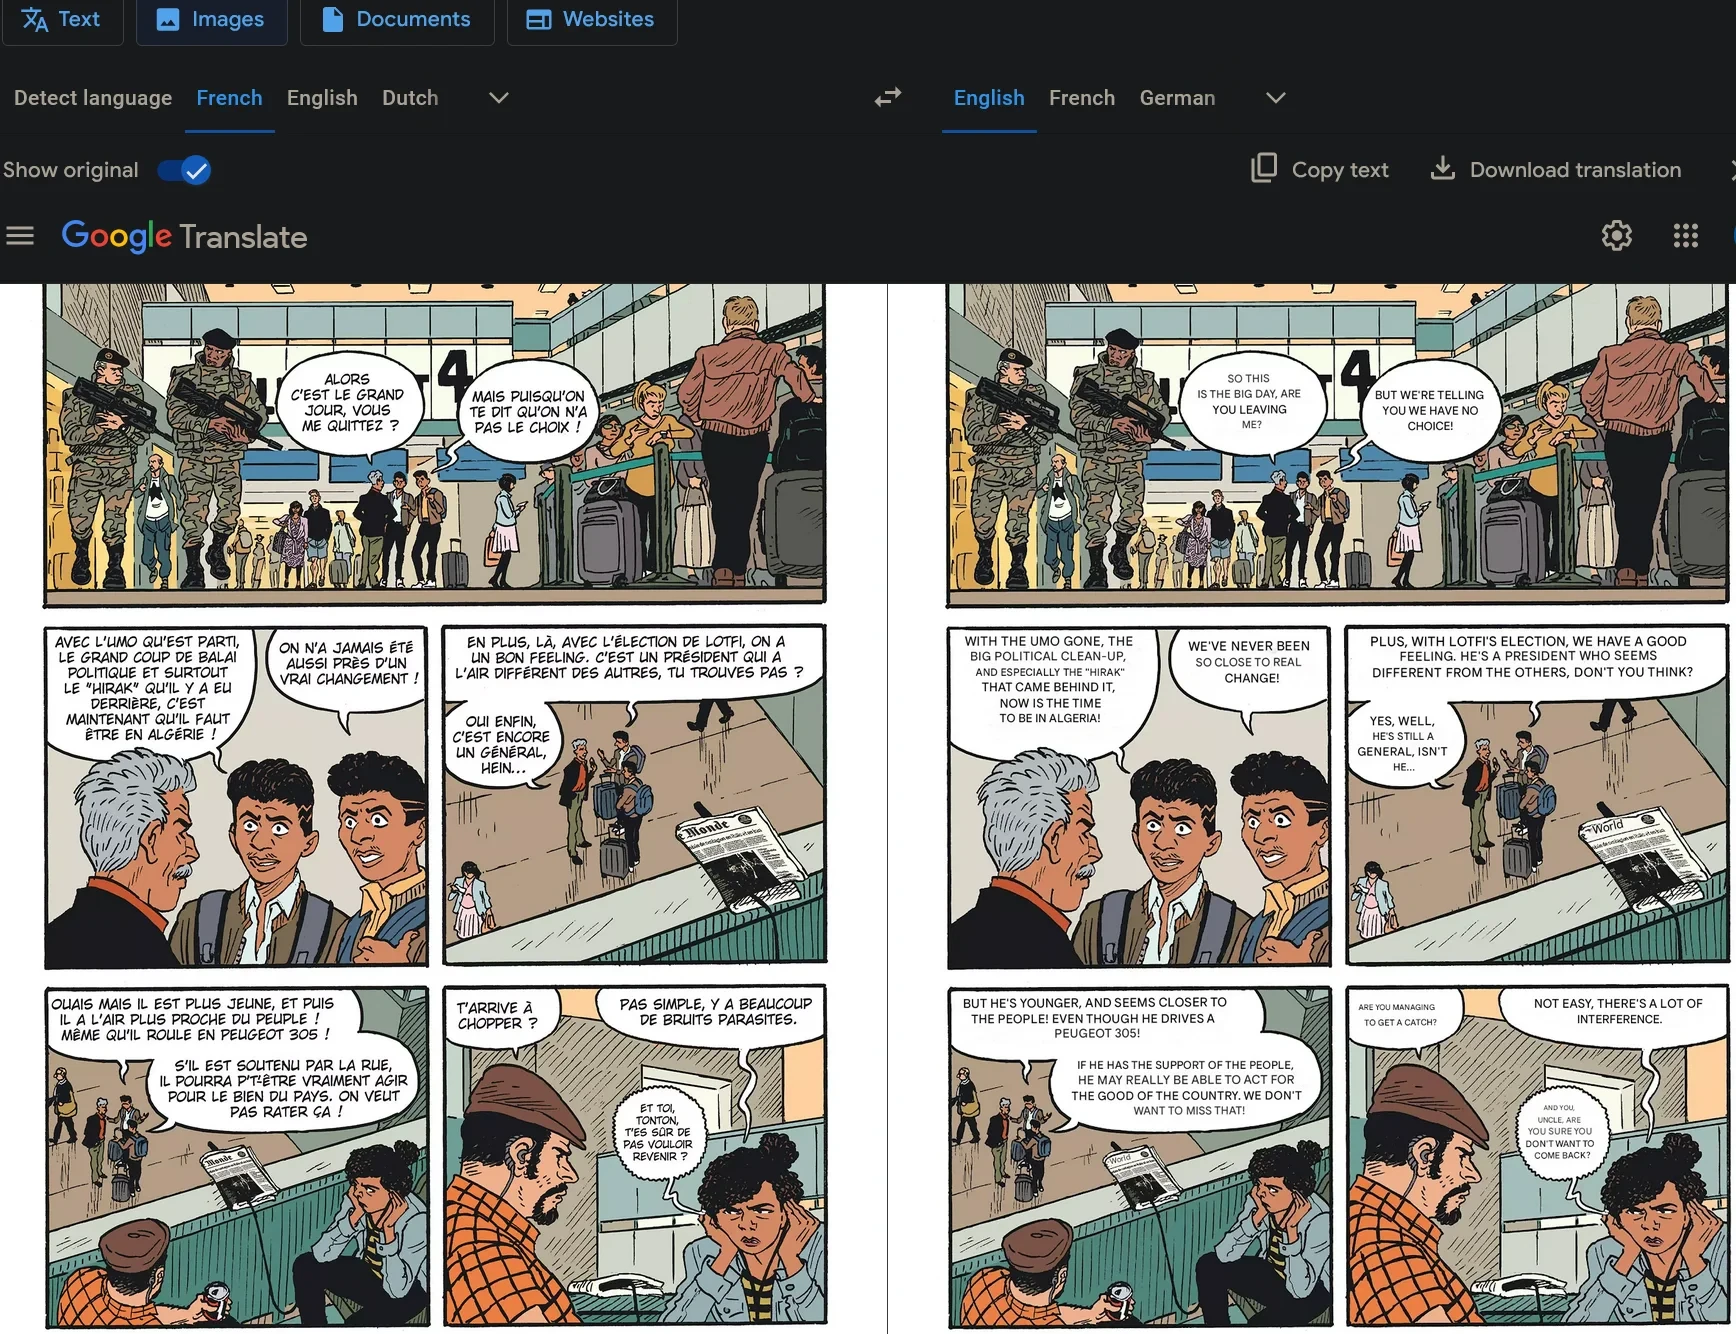Click the translated English comic image
This screenshot has width=1736, height=1334.
pos(1337,800)
